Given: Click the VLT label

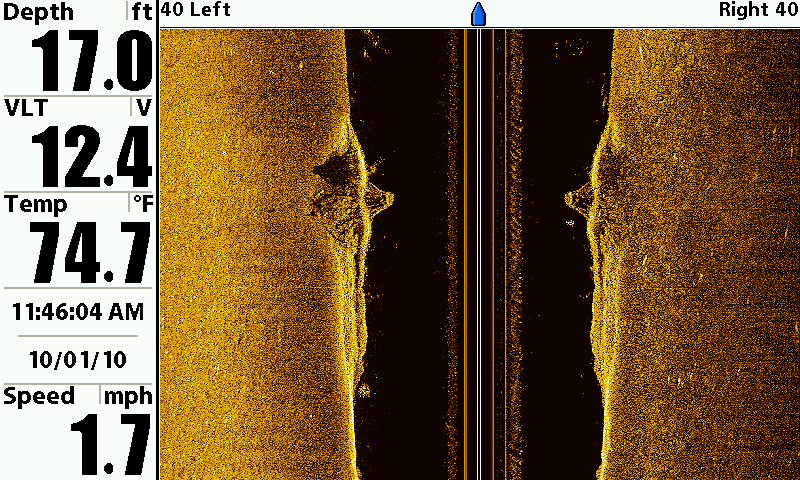Looking at the screenshot, I should pyautogui.click(x=26, y=108).
